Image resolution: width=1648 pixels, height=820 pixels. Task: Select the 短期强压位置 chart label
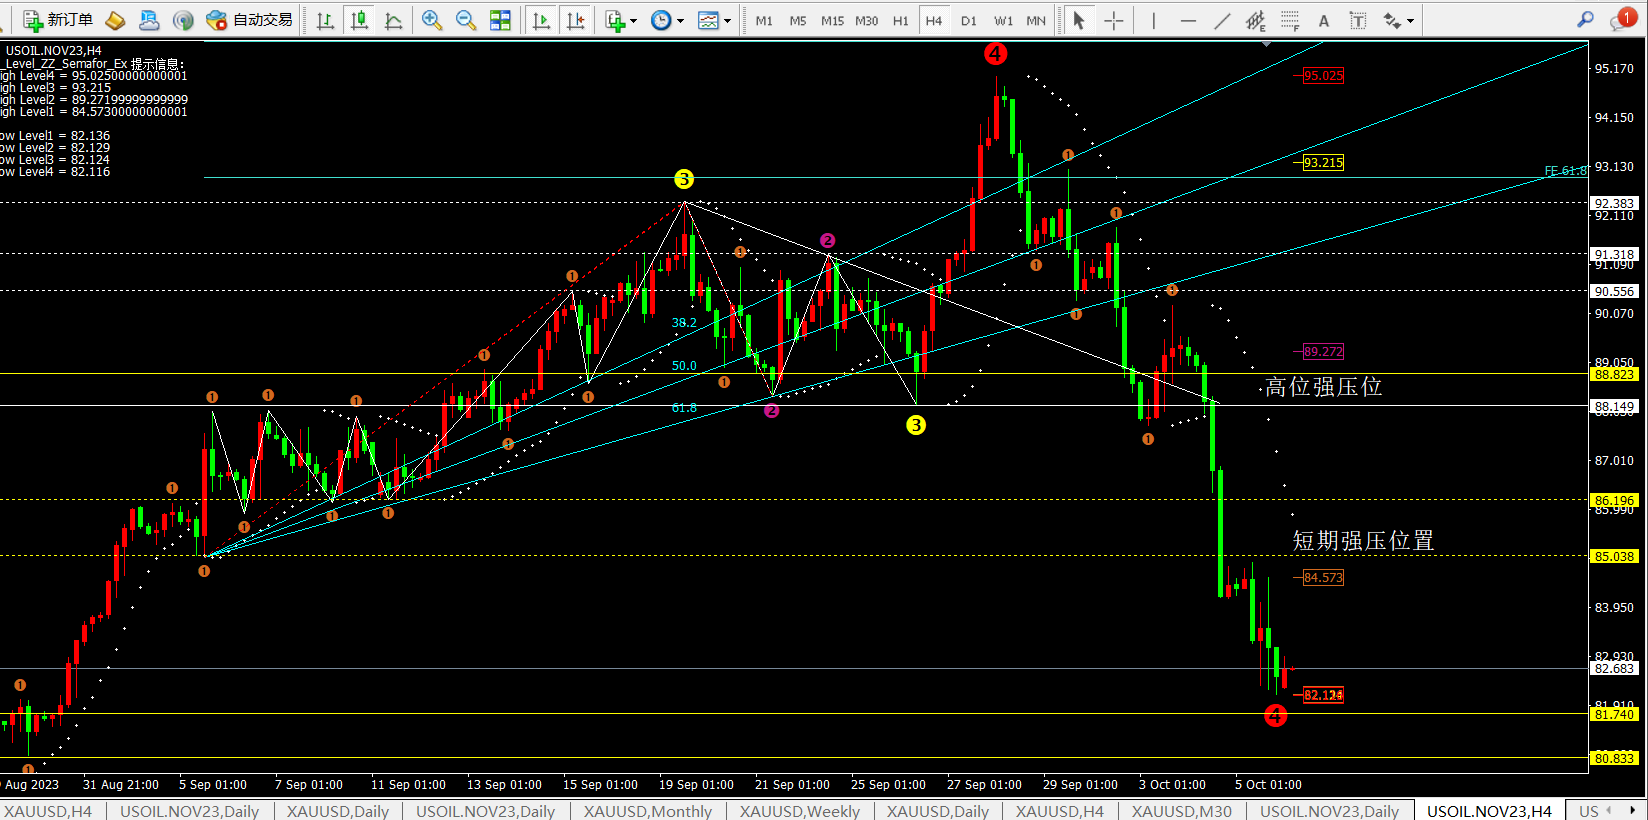(1363, 541)
